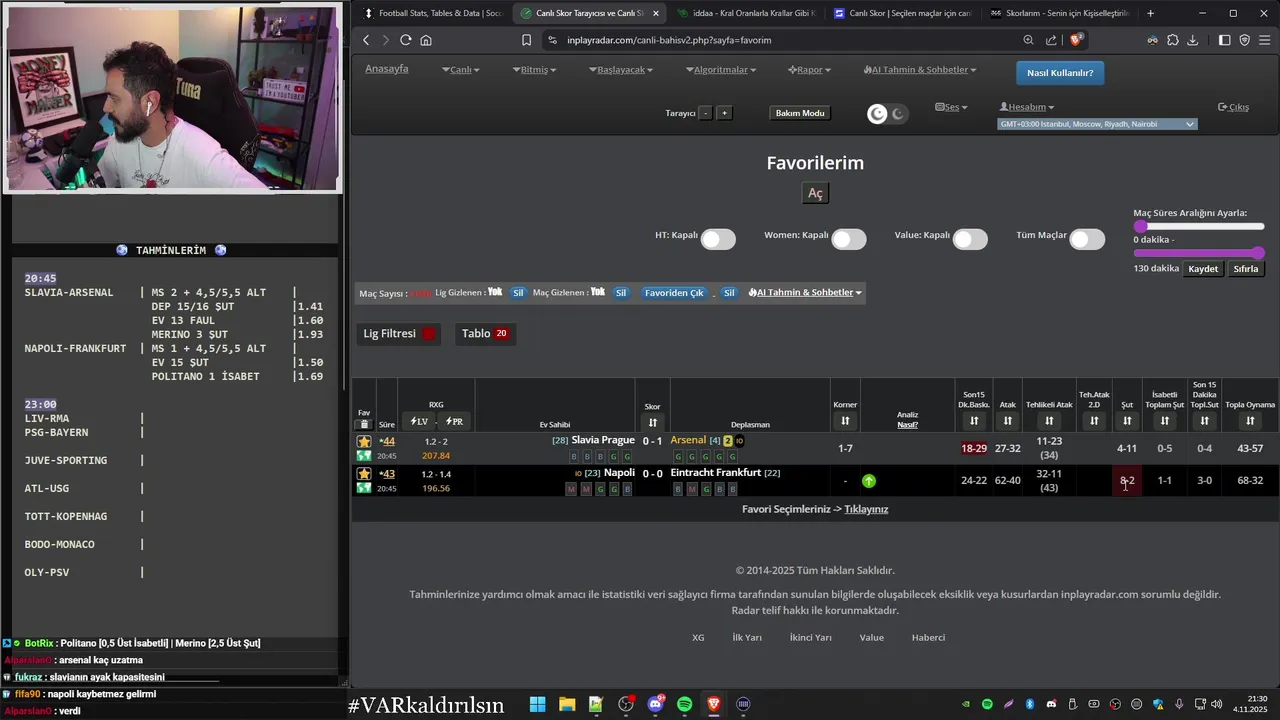The height and width of the screenshot is (720, 1280).
Task: Open a new browser tab
Action: [1150, 13]
